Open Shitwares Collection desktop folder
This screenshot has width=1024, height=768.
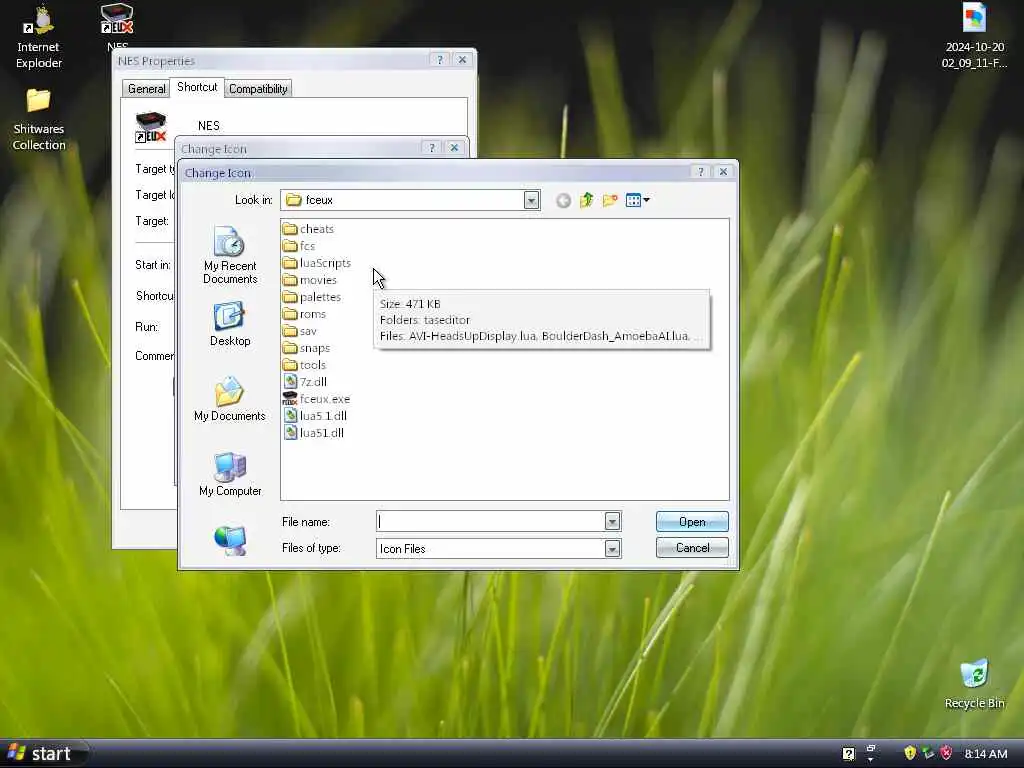point(39,120)
